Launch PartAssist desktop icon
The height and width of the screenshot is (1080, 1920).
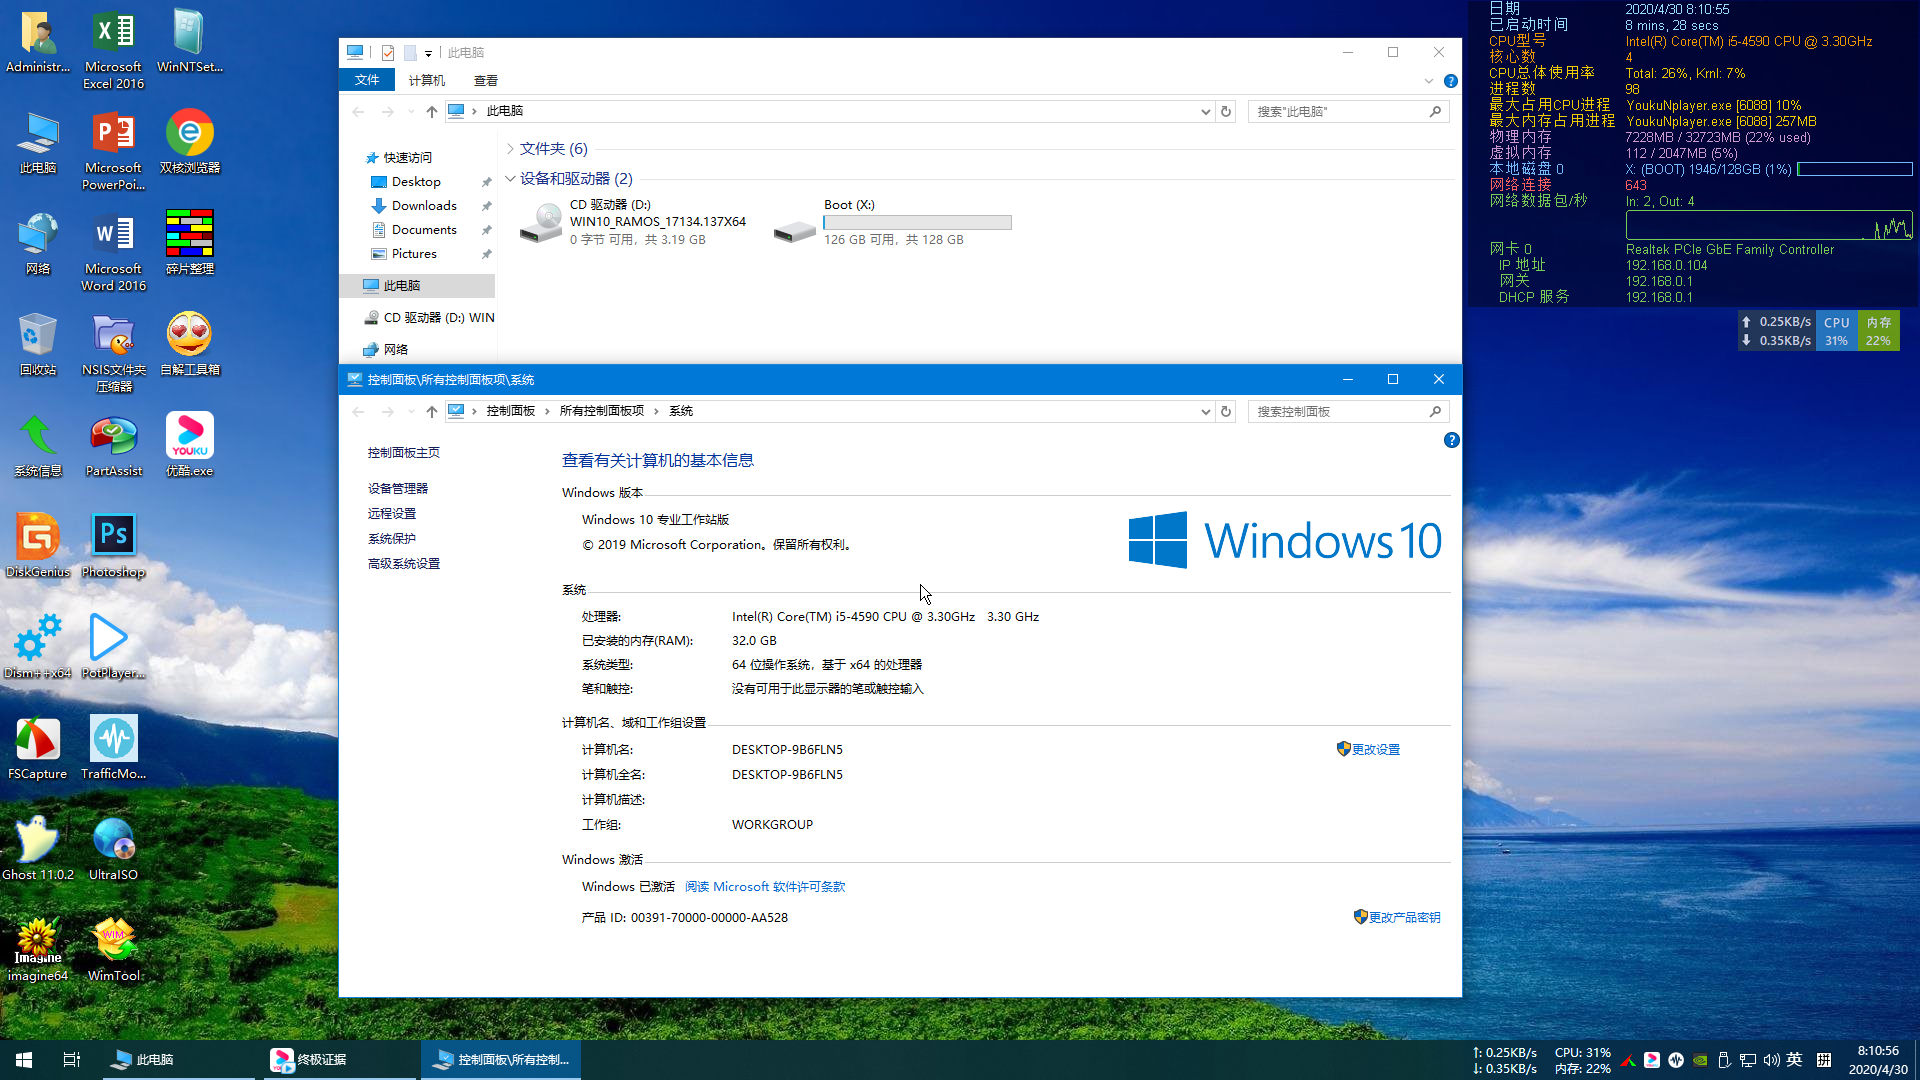(113, 445)
